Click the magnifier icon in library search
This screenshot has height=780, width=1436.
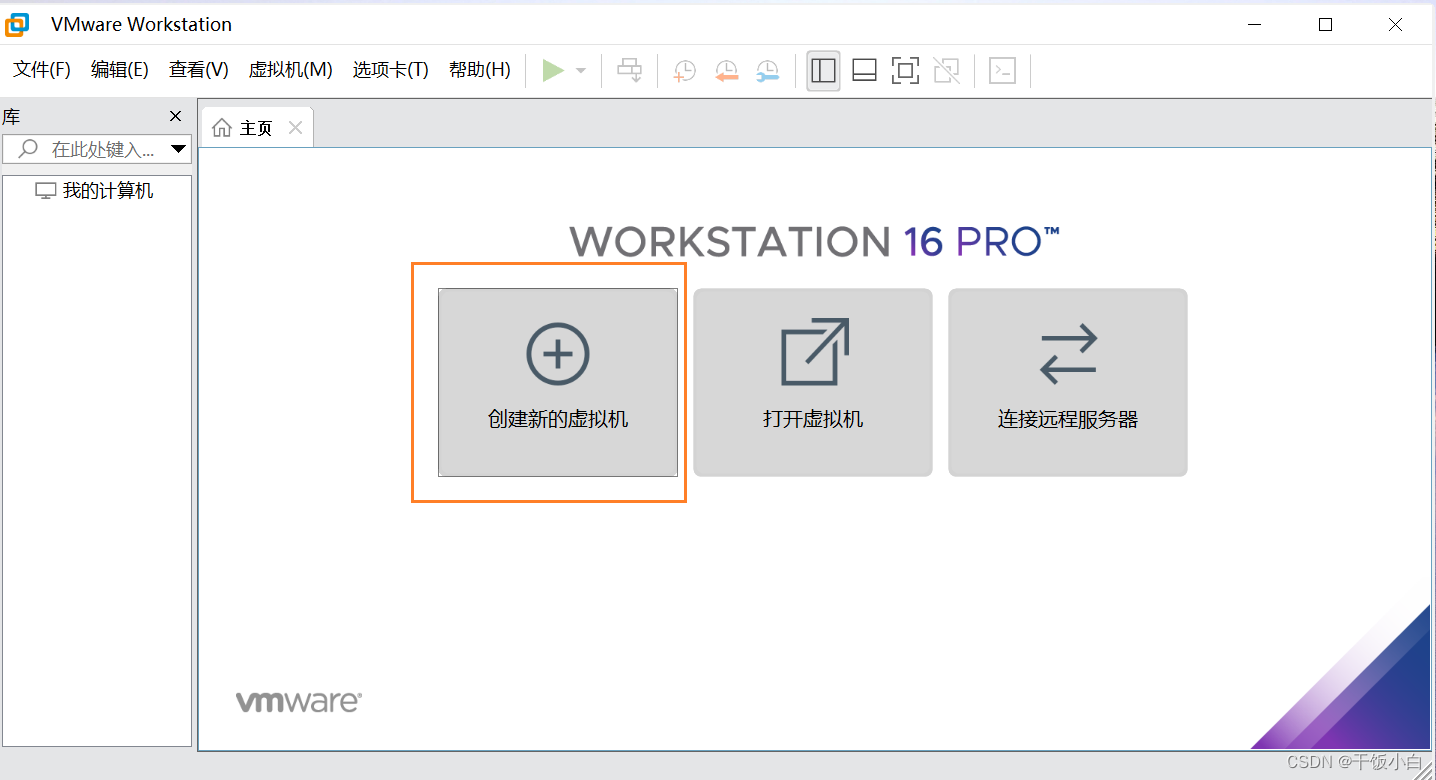coord(28,149)
